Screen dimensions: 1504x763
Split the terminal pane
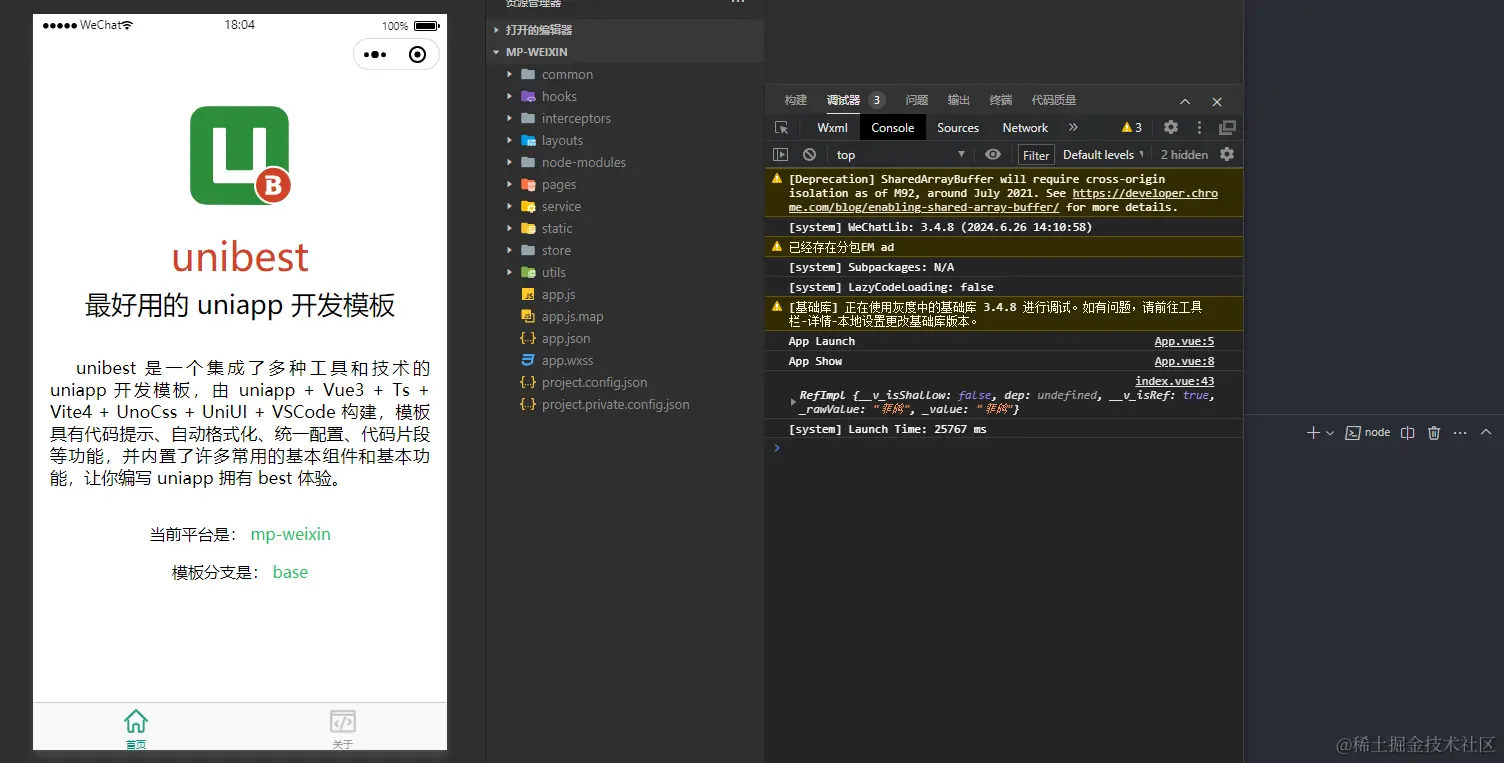coord(1407,433)
